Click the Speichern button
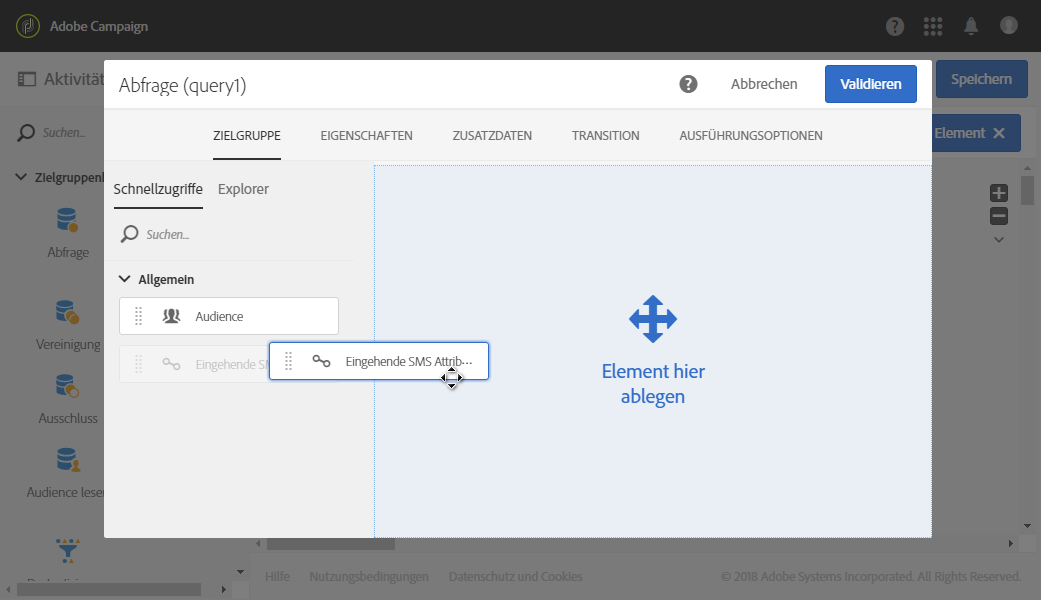Image resolution: width=1041 pixels, height=600 pixels. [x=981, y=79]
